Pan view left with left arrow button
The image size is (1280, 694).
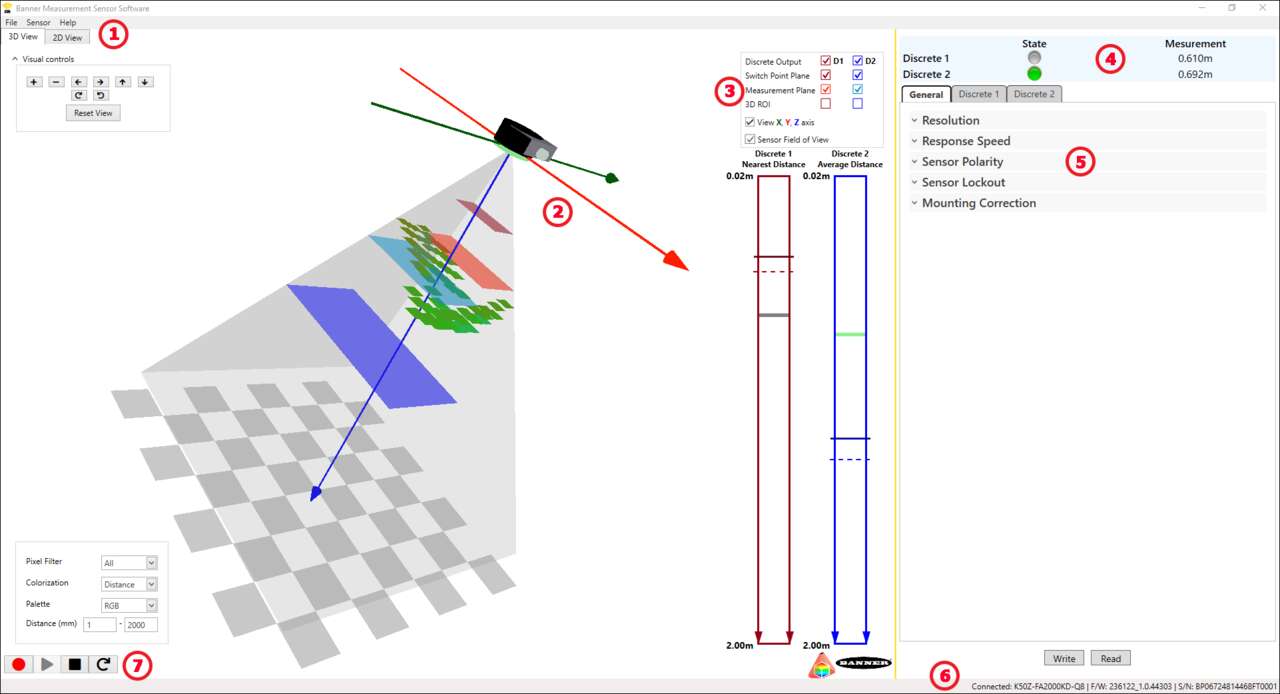pyautogui.click(x=79, y=82)
